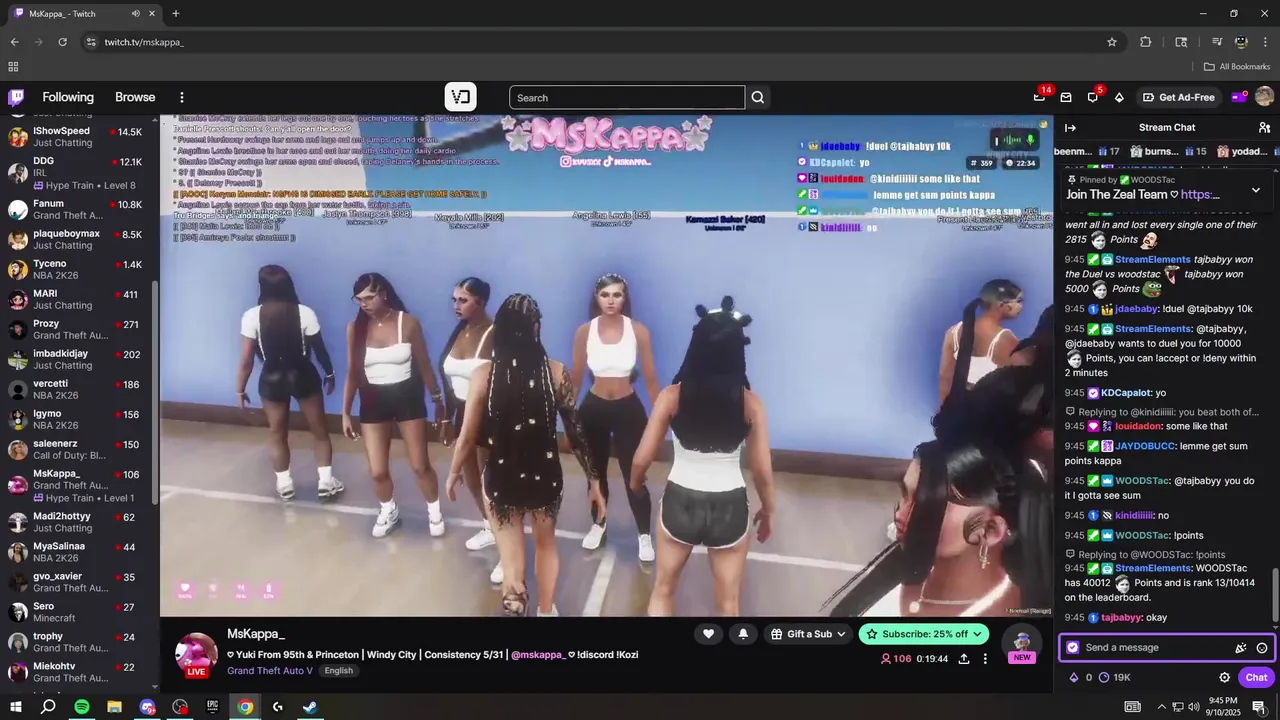Click the chat scrollbar
1280x720 pixels.
pyautogui.click(x=1276, y=595)
